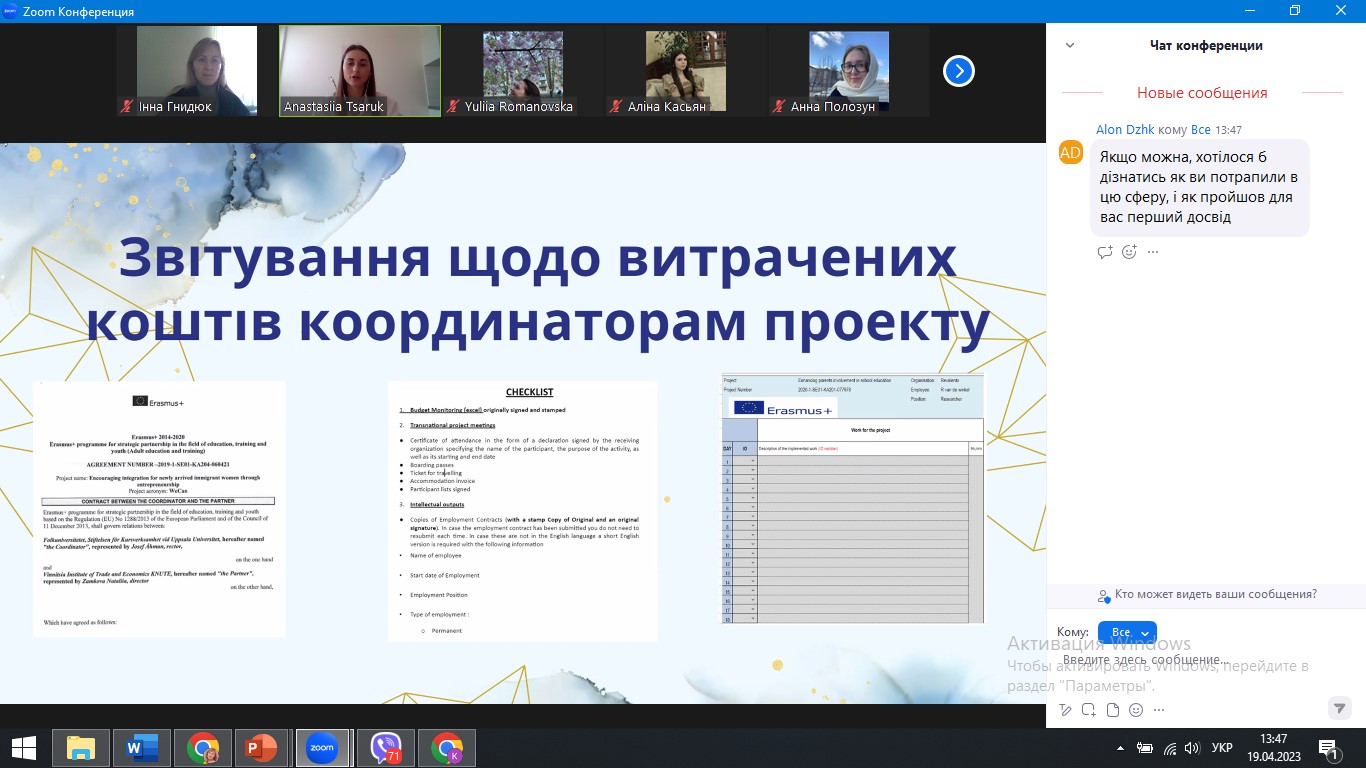Collapse the chat panel using header chevron
This screenshot has height=768, width=1366.
tap(1069, 46)
